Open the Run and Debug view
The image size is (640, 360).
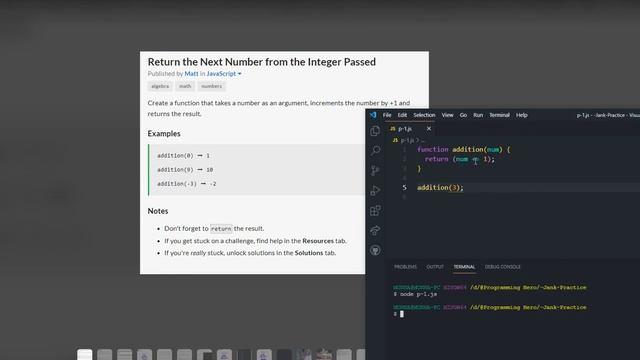tap(375, 190)
